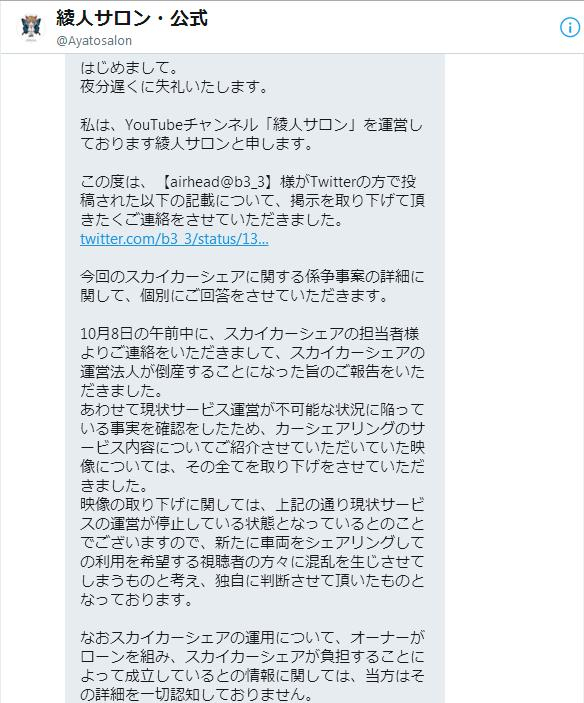Click the line starting 今回のスカイカーシェア
Viewport: 584px width, 703px height.
pos(252,277)
